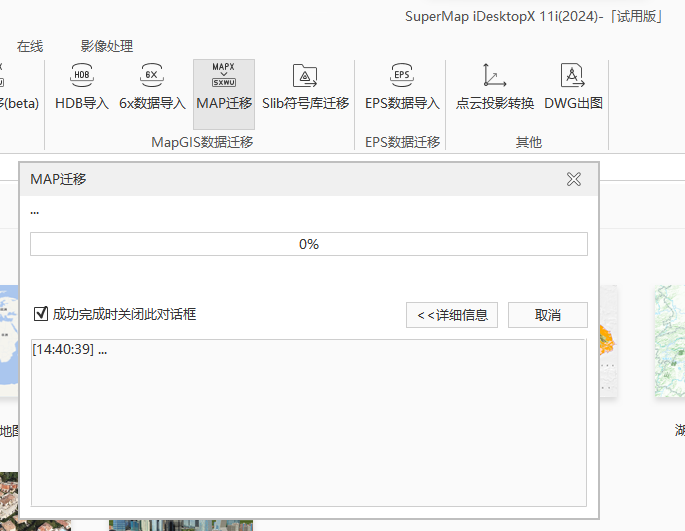Click the EPS数据迁移 group label
Image resolution: width=685 pixels, height=531 pixels.
point(402,142)
